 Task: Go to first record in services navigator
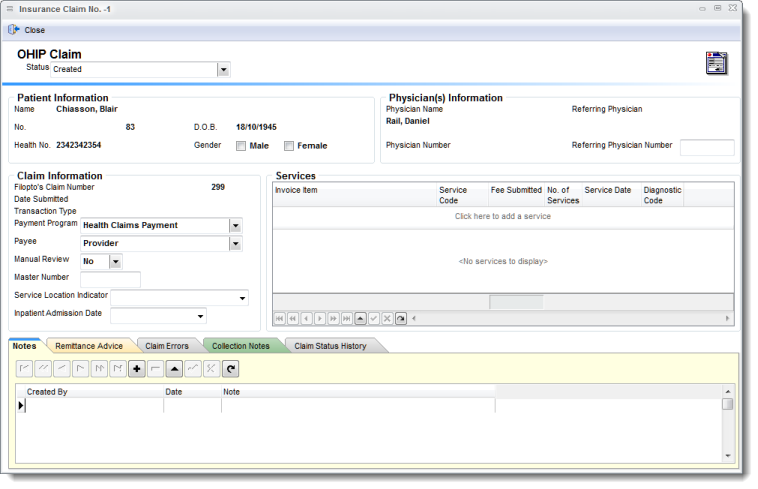pyautogui.click(x=280, y=318)
